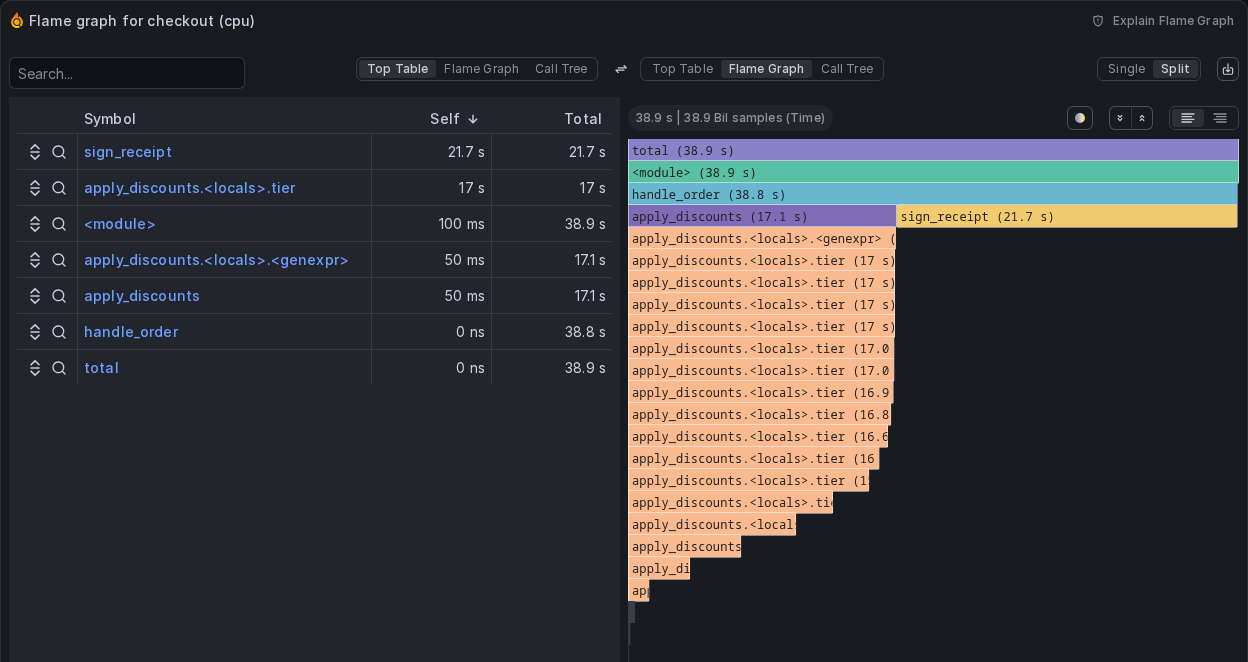Select the sign_receipt (21.7 s) flame bar

pos(1067,216)
